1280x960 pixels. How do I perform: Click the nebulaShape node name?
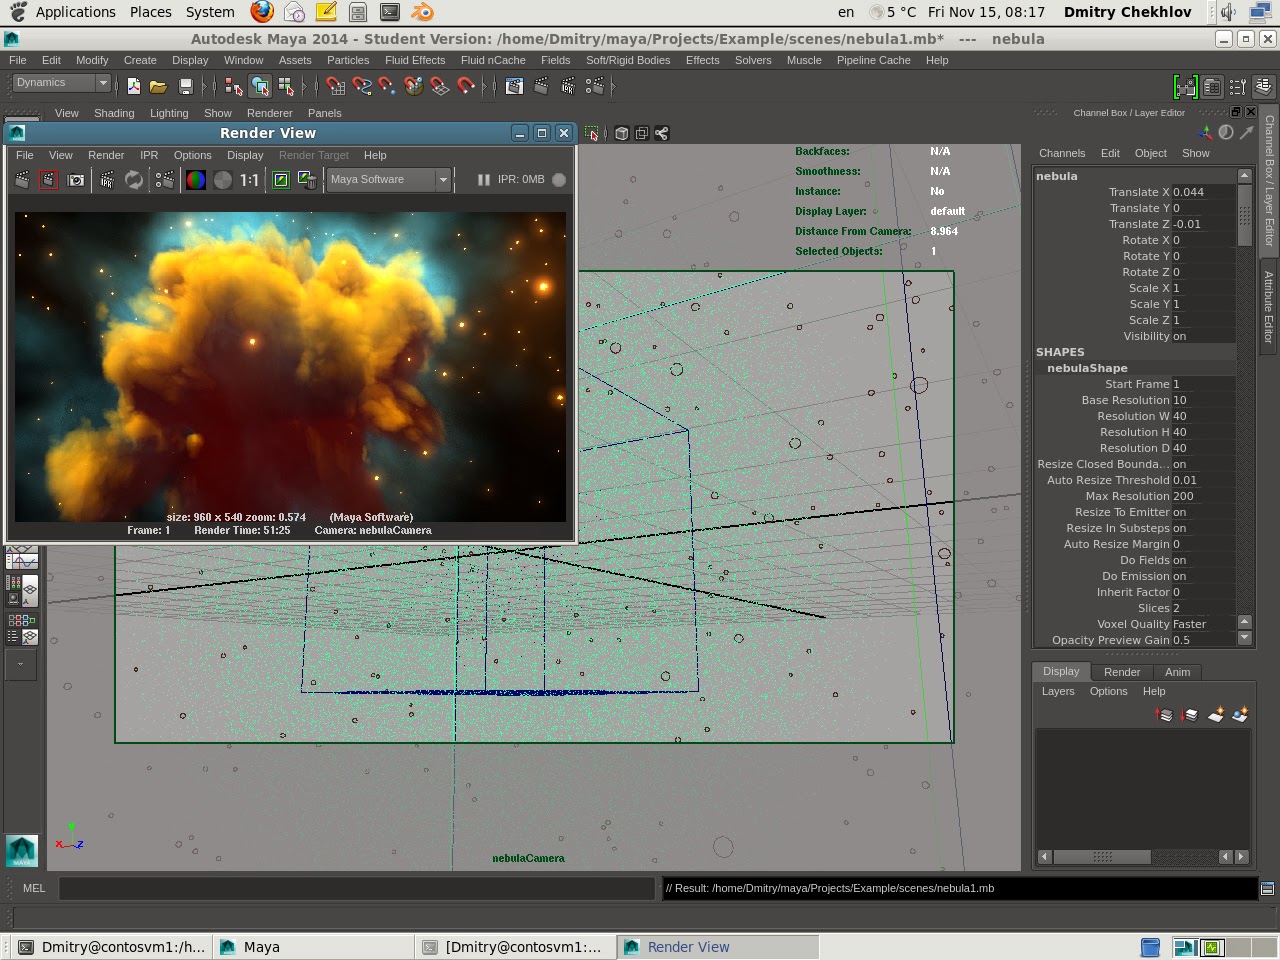click(1087, 368)
